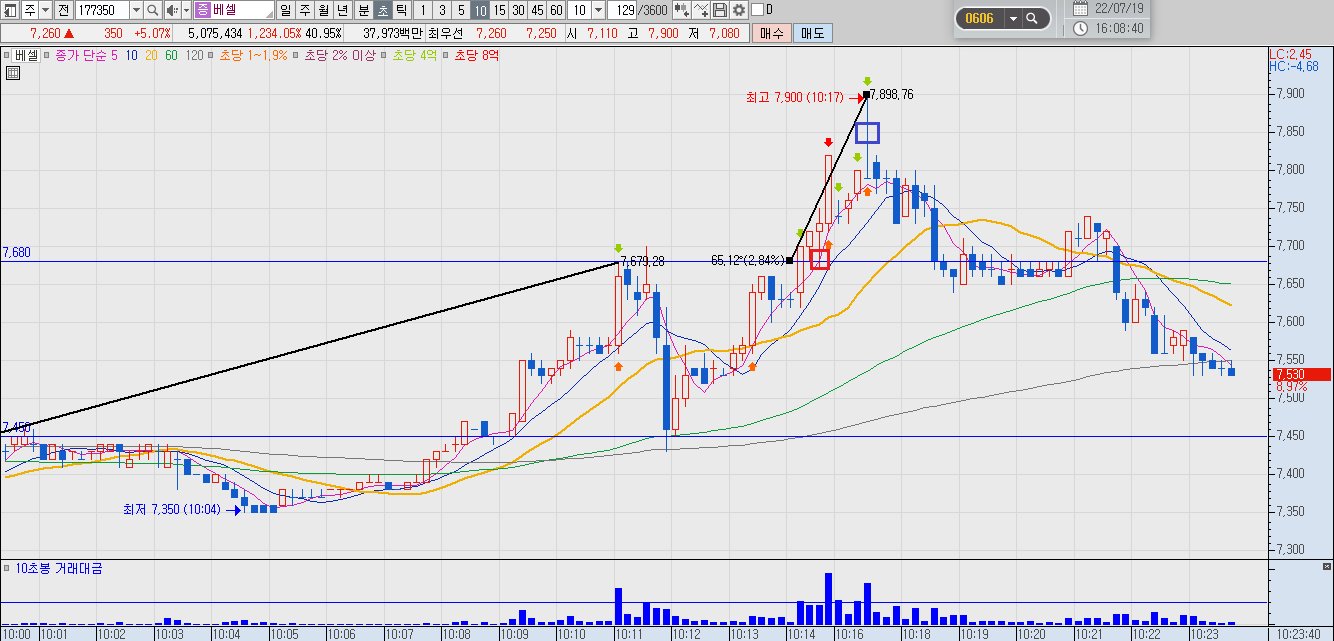Viewport: 1334px width, 641px height.
Task: Open the stock code 177350 history dropdown
Action: point(136,10)
